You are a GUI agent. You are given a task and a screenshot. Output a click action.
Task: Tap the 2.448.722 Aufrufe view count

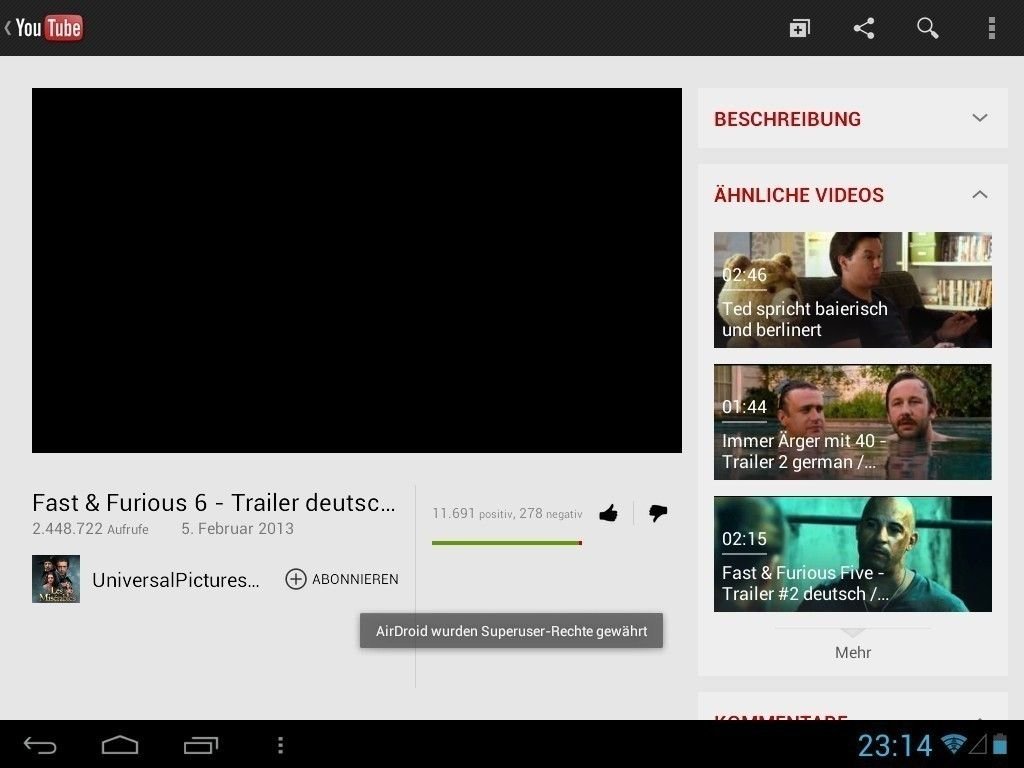(x=90, y=528)
